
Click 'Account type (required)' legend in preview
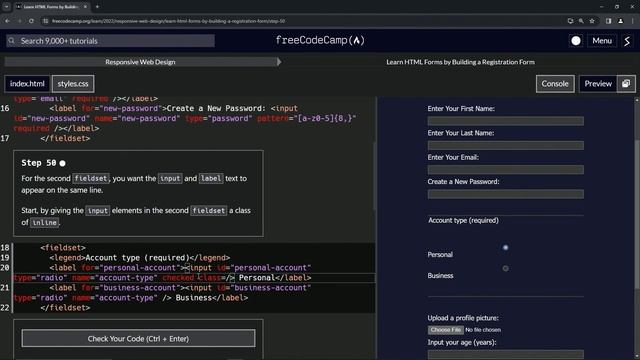coord(463,220)
